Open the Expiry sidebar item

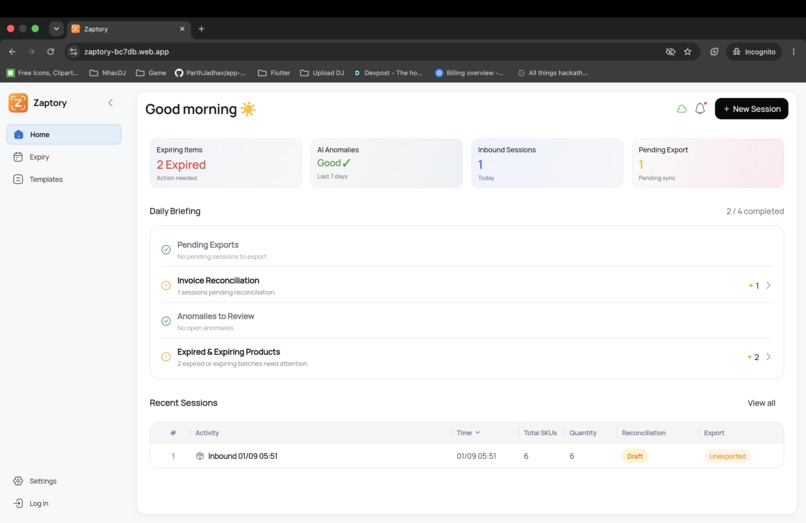[64, 157]
